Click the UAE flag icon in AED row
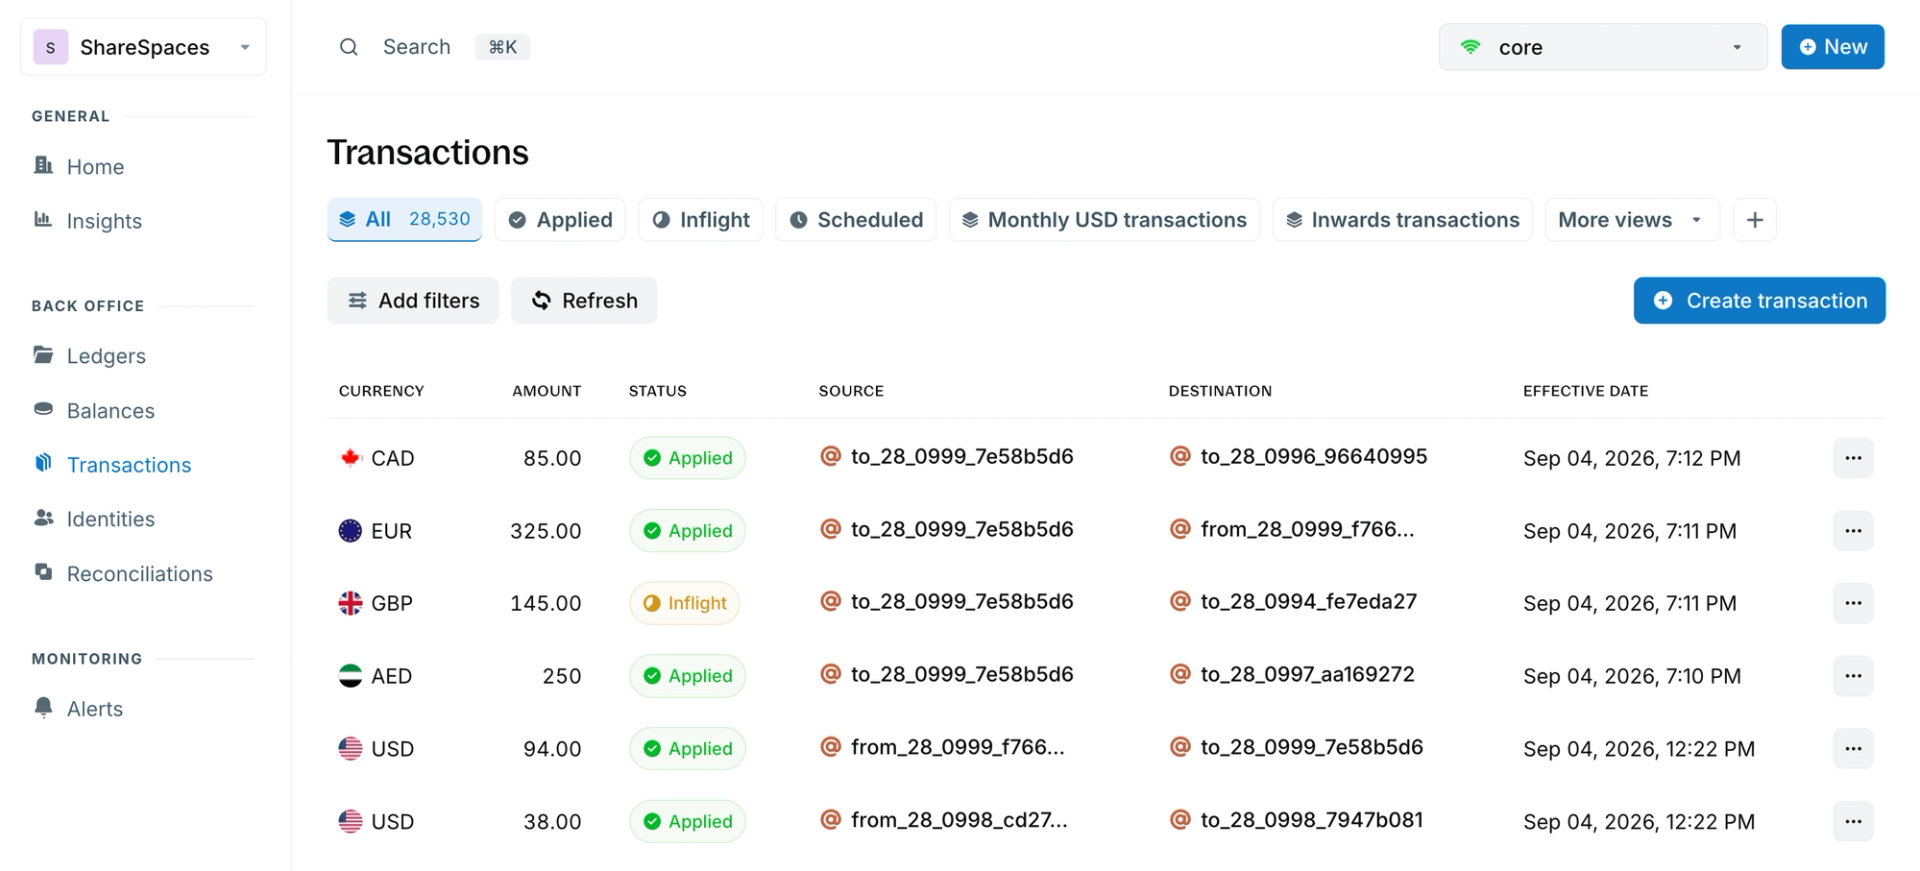This screenshot has height=871, width=1920. tap(350, 676)
